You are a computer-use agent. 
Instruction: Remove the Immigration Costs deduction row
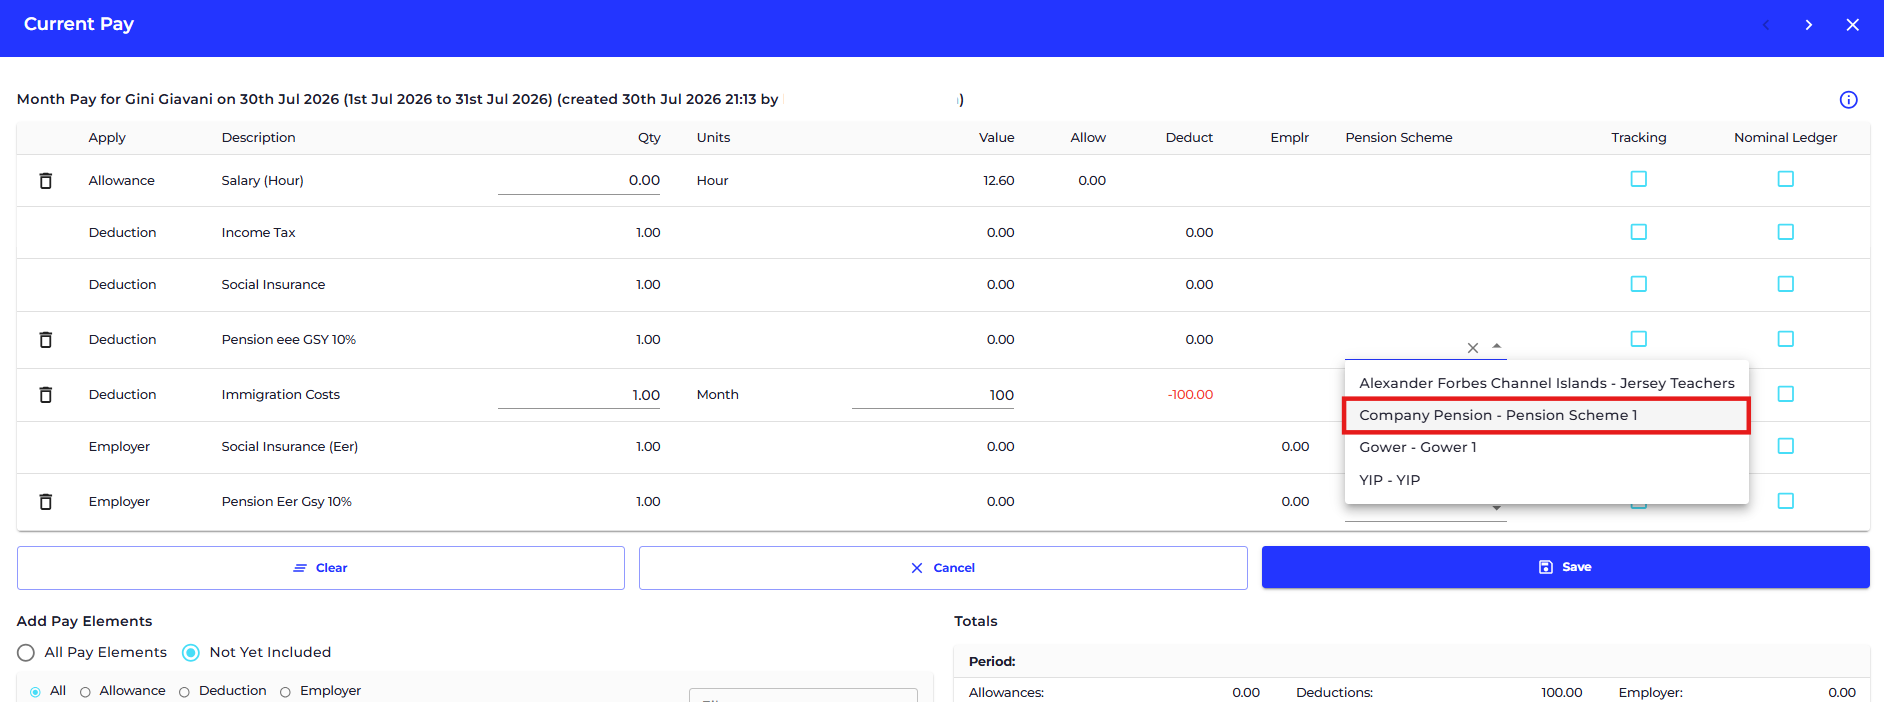[45, 395]
